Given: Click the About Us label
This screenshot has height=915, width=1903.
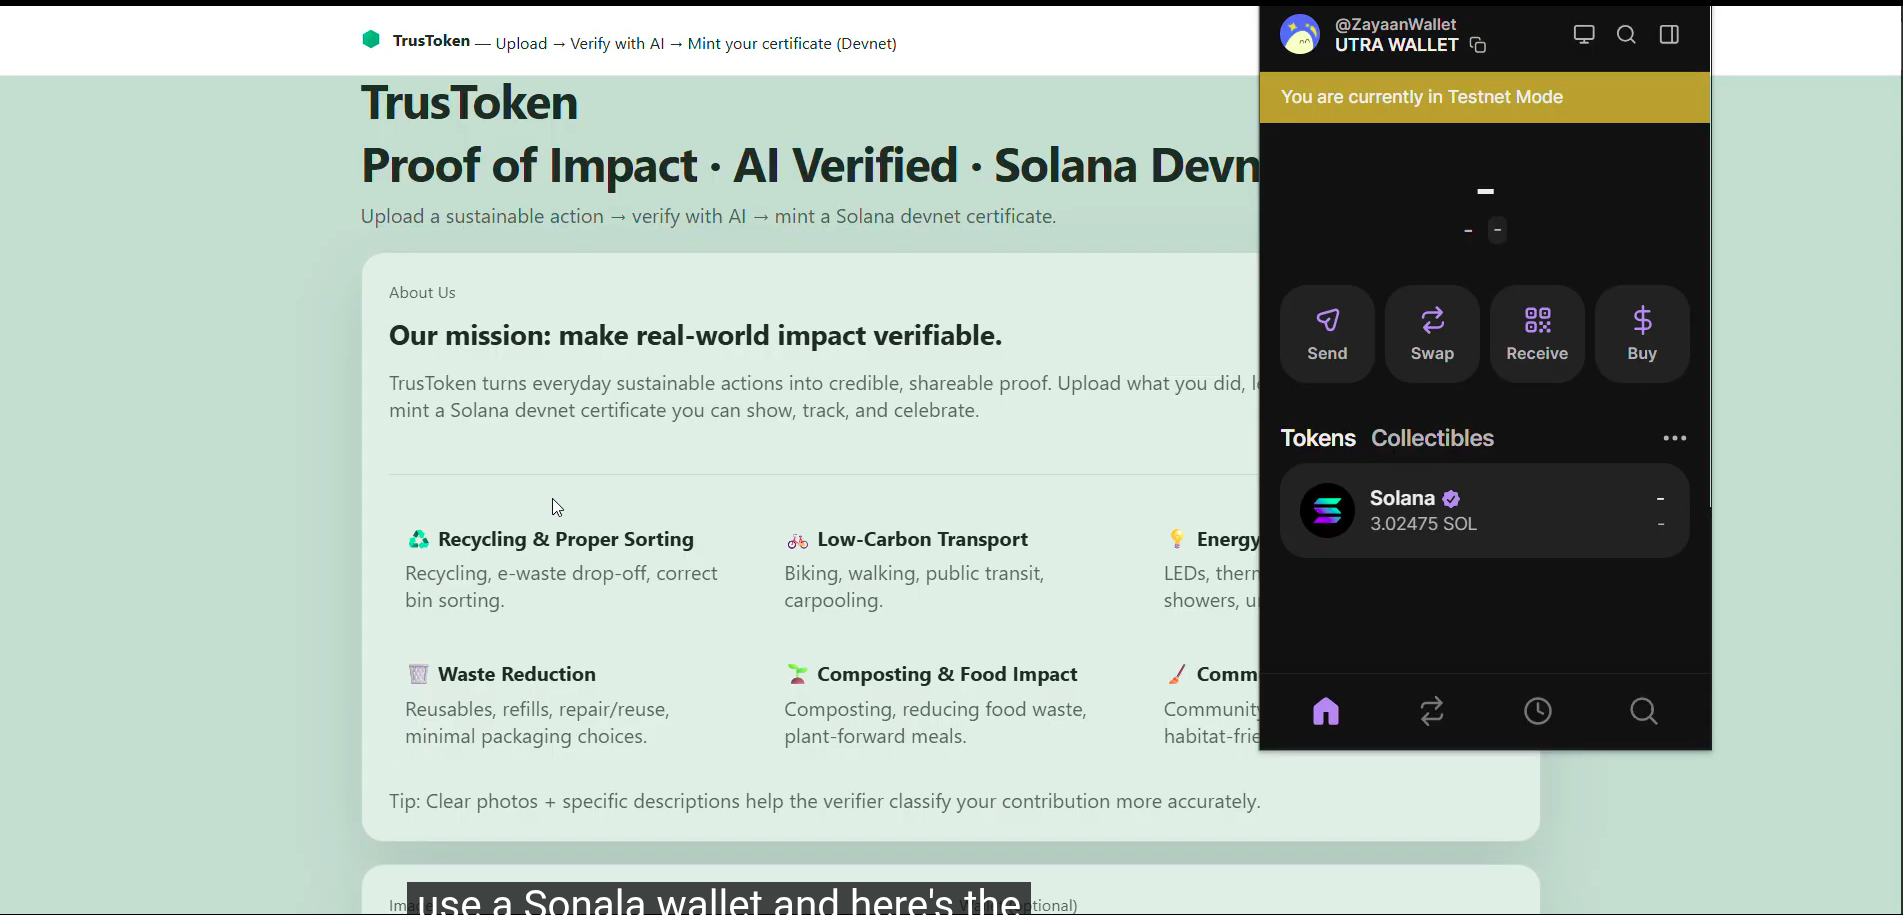Looking at the screenshot, I should pos(422,293).
